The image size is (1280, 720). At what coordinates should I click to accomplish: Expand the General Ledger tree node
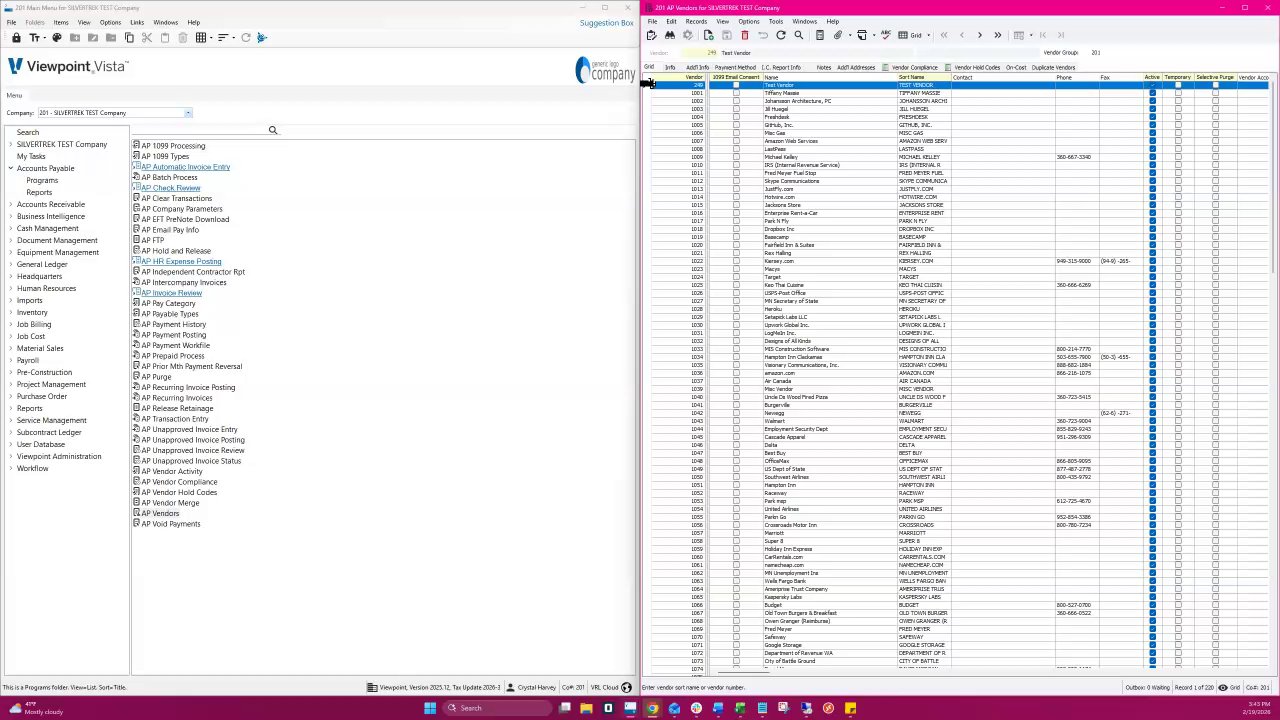[11, 264]
